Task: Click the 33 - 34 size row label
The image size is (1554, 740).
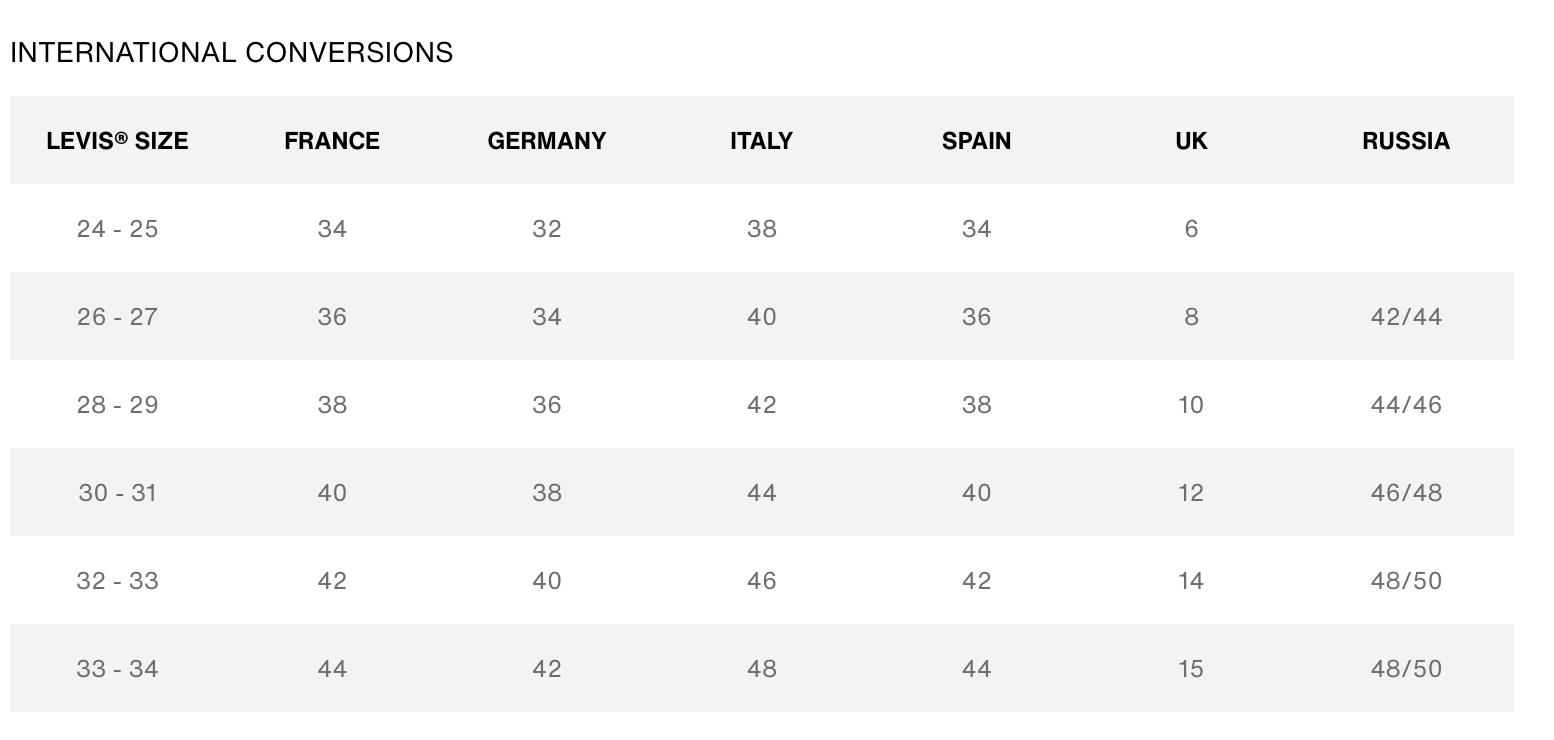Action: coord(117,669)
